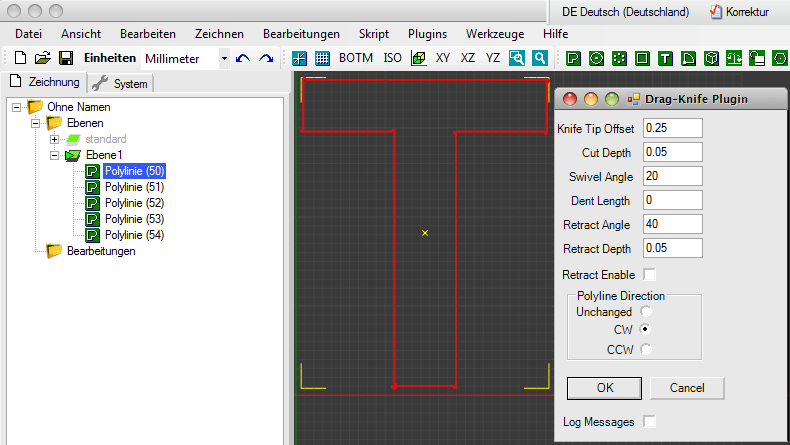The width and height of the screenshot is (790, 445).
Task: Open the Skript menu
Action: [374, 34]
